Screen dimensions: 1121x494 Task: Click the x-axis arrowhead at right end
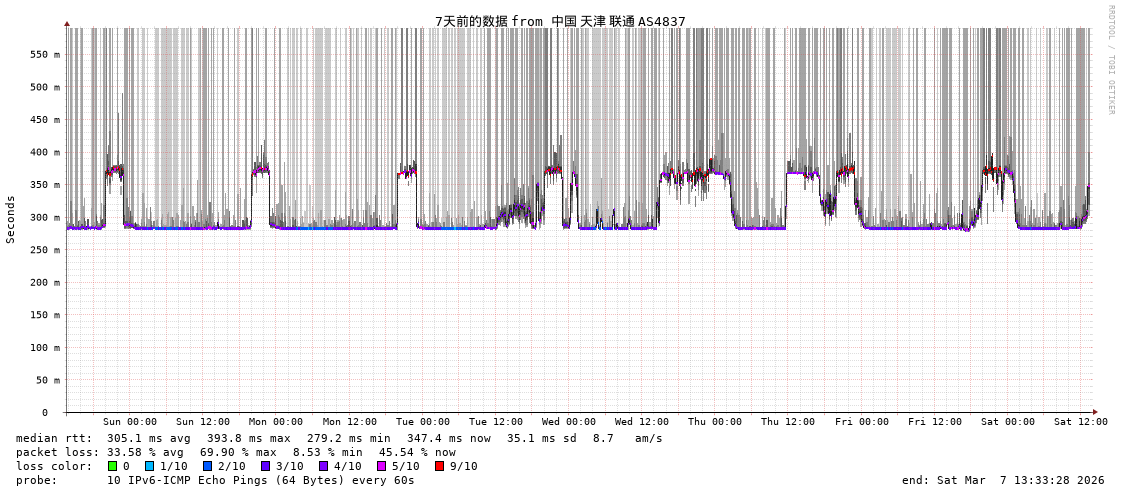point(1095,412)
